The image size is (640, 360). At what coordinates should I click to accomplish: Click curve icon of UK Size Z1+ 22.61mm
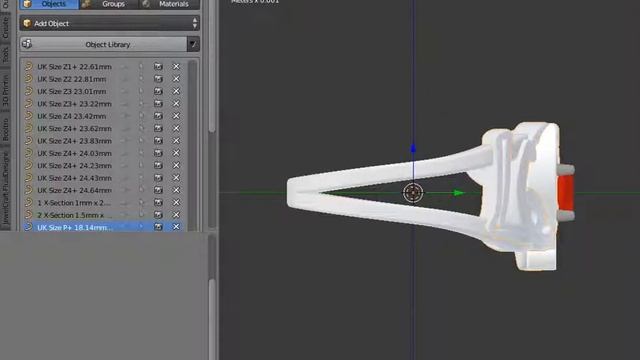28,67
